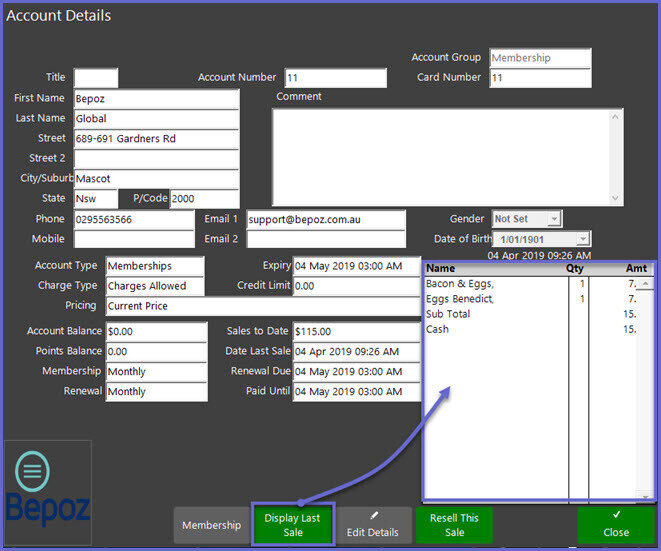Viewport: 661px width, 551px height.
Task: Click the Comment text area
Action: (x=447, y=156)
